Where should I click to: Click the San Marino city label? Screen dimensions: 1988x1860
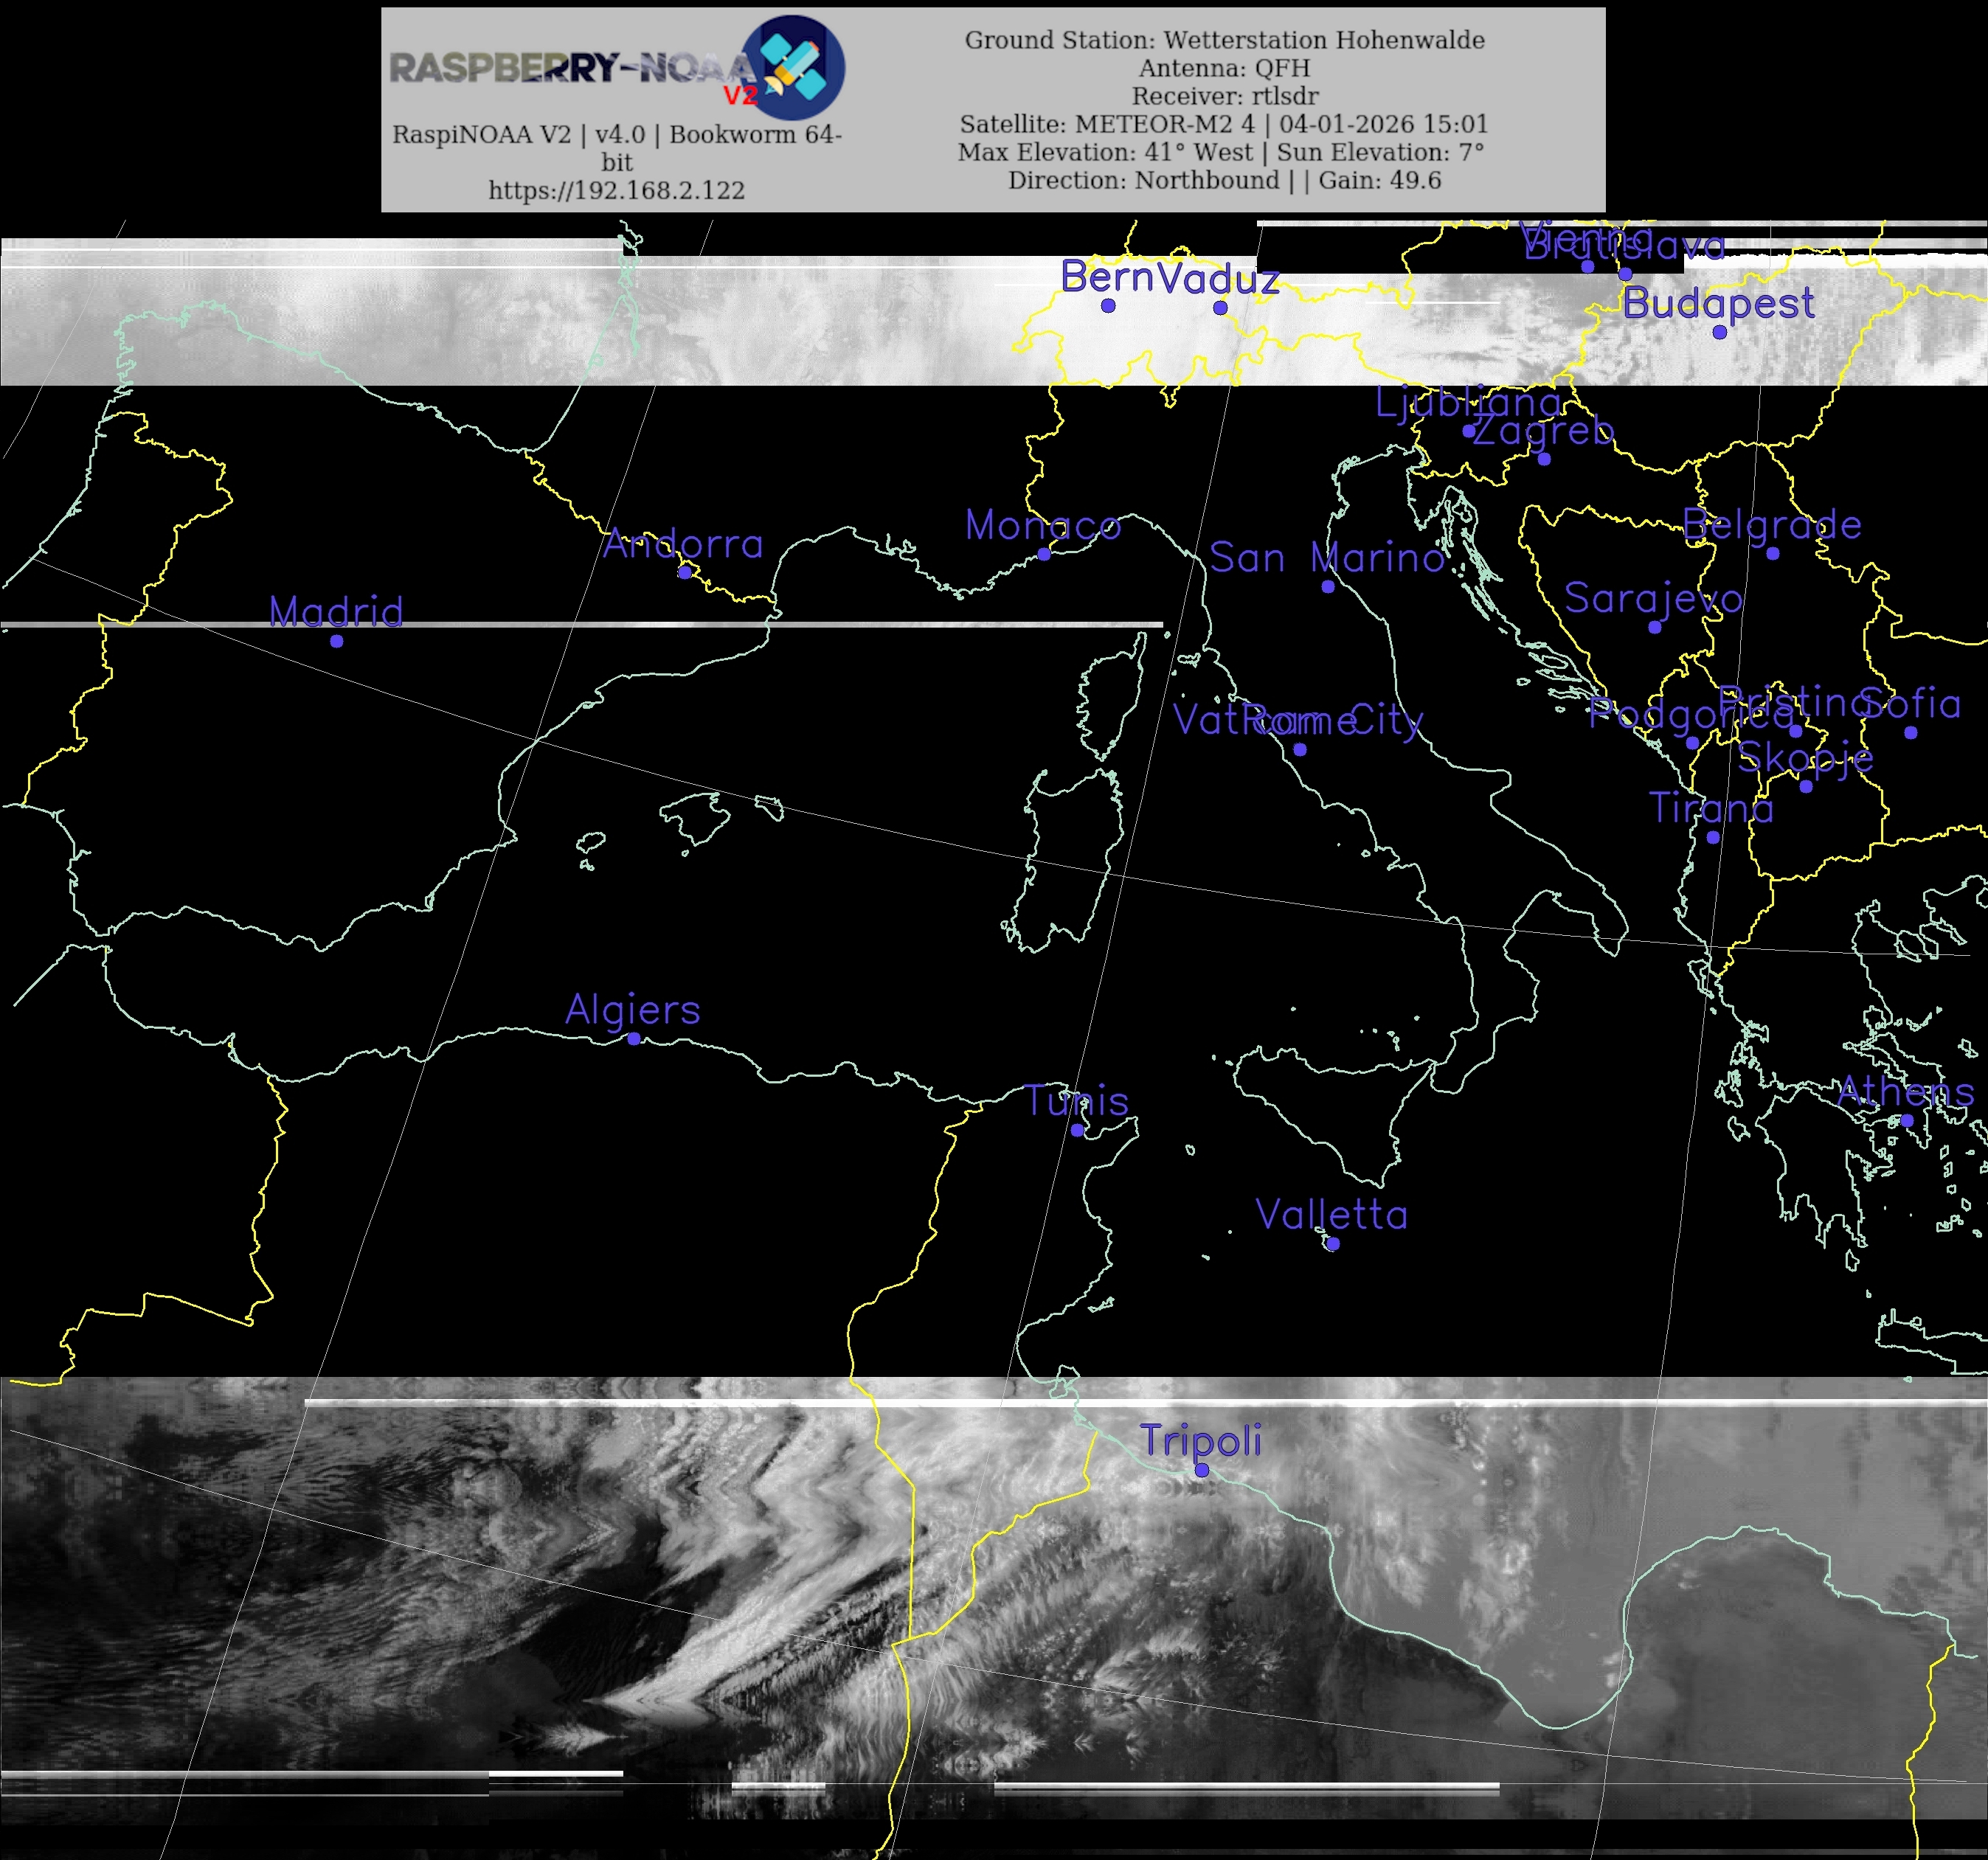pos(1327,558)
